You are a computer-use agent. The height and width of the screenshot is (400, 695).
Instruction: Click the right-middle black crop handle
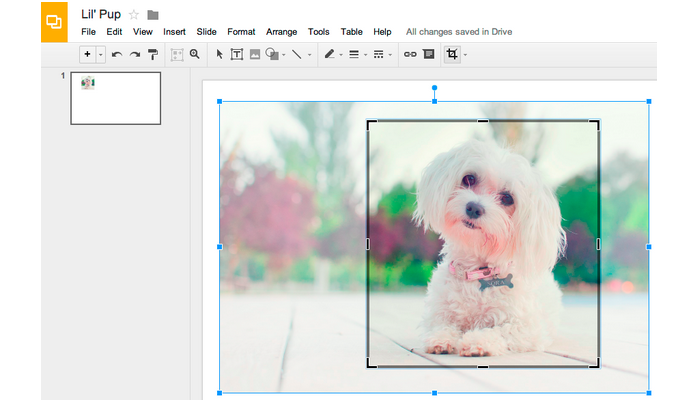598,244
